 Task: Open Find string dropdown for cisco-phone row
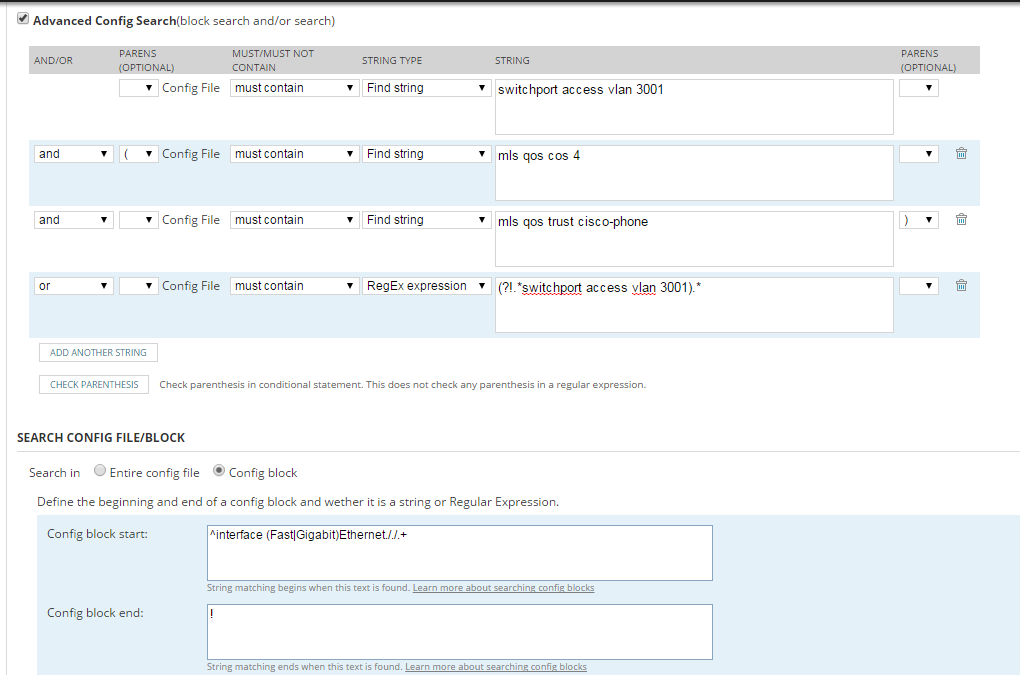click(x=426, y=220)
